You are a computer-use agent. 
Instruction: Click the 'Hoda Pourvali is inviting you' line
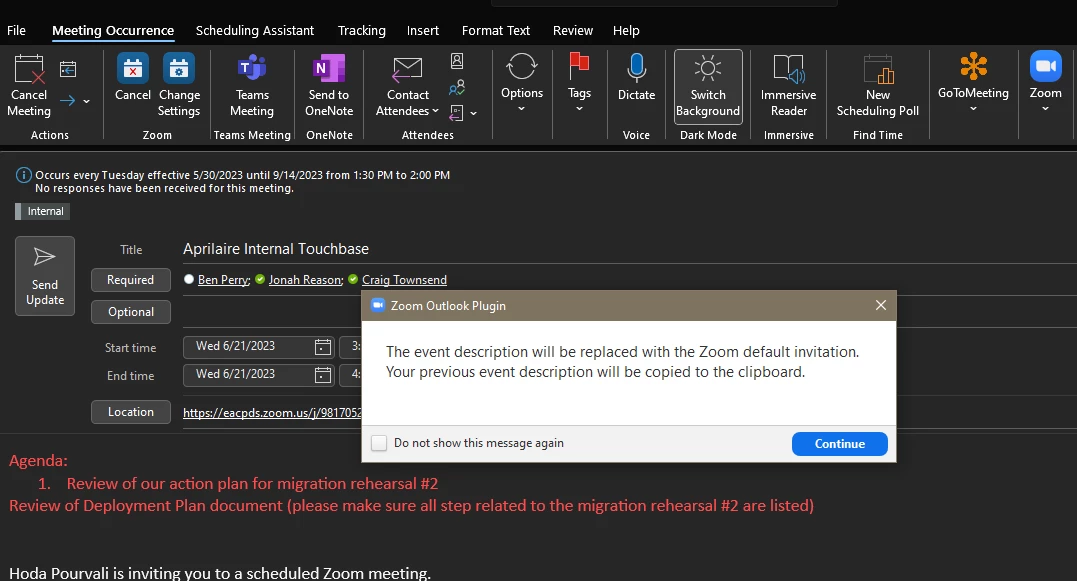coord(220,573)
